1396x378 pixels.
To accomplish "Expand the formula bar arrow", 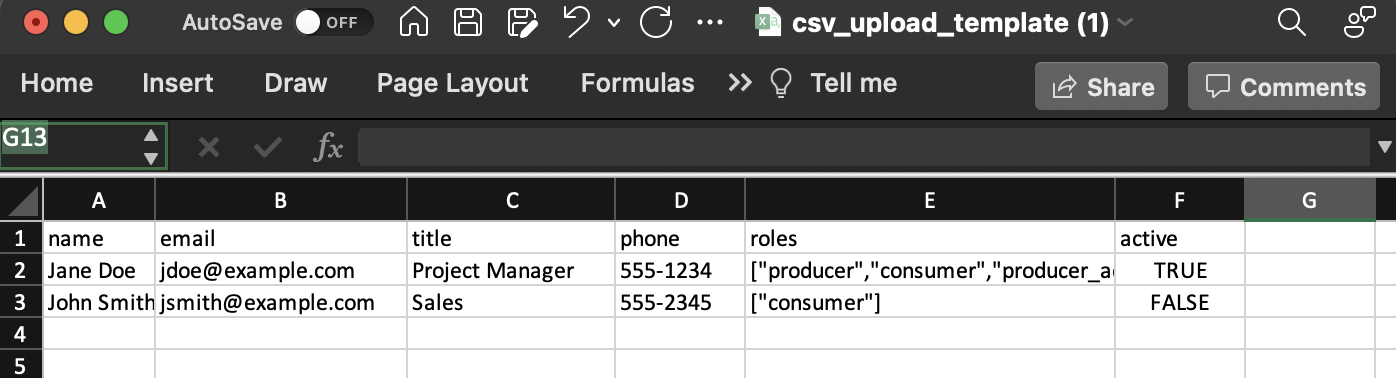I will [x=1385, y=148].
